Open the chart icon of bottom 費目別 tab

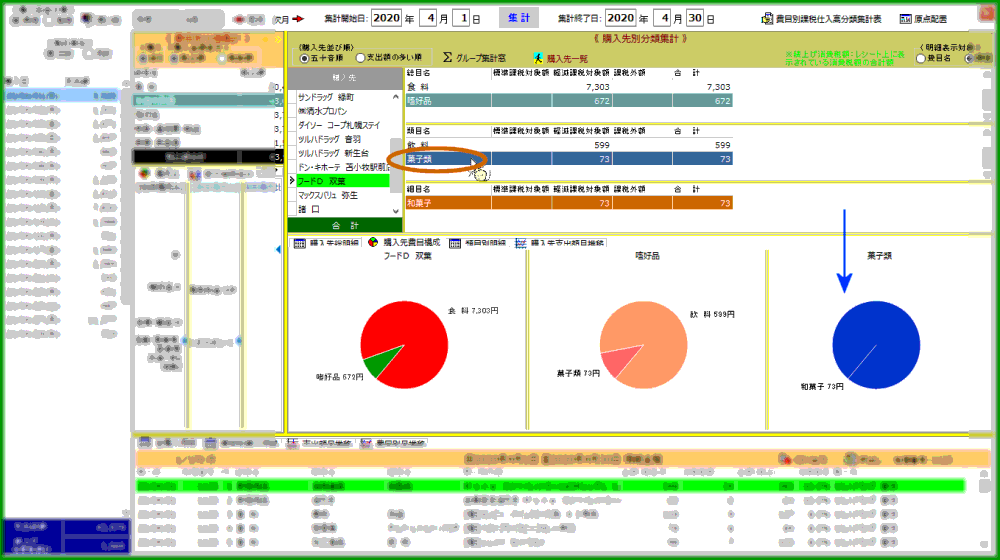pos(366,443)
